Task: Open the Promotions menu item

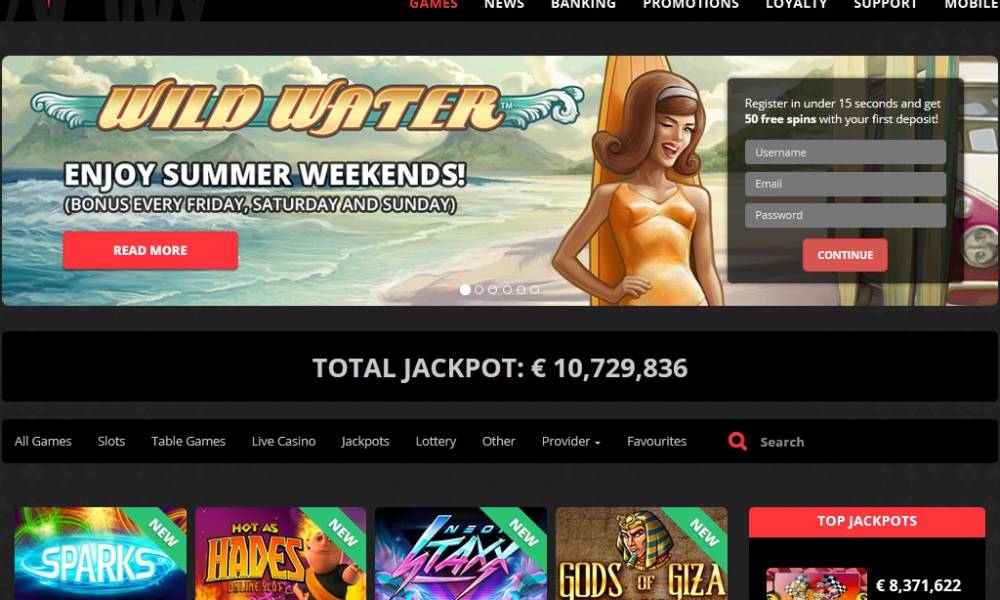Action: [x=691, y=4]
